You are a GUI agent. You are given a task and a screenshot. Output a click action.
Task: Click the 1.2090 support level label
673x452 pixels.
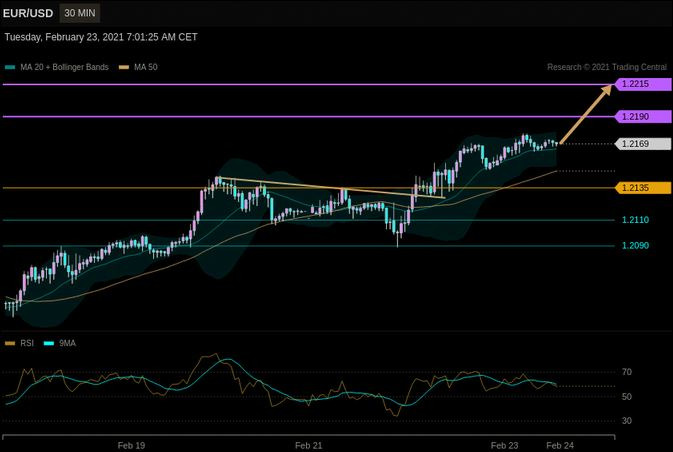[635, 246]
